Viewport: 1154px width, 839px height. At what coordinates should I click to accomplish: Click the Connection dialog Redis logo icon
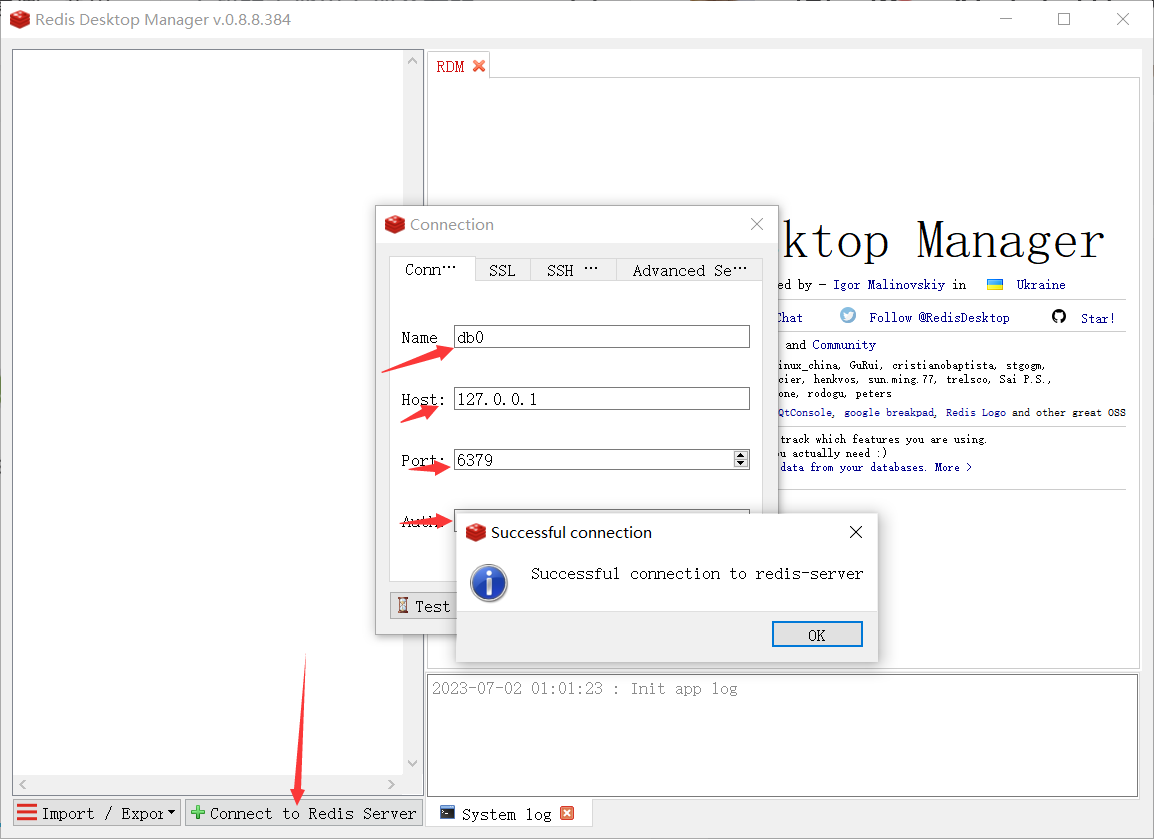pyautogui.click(x=395, y=224)
